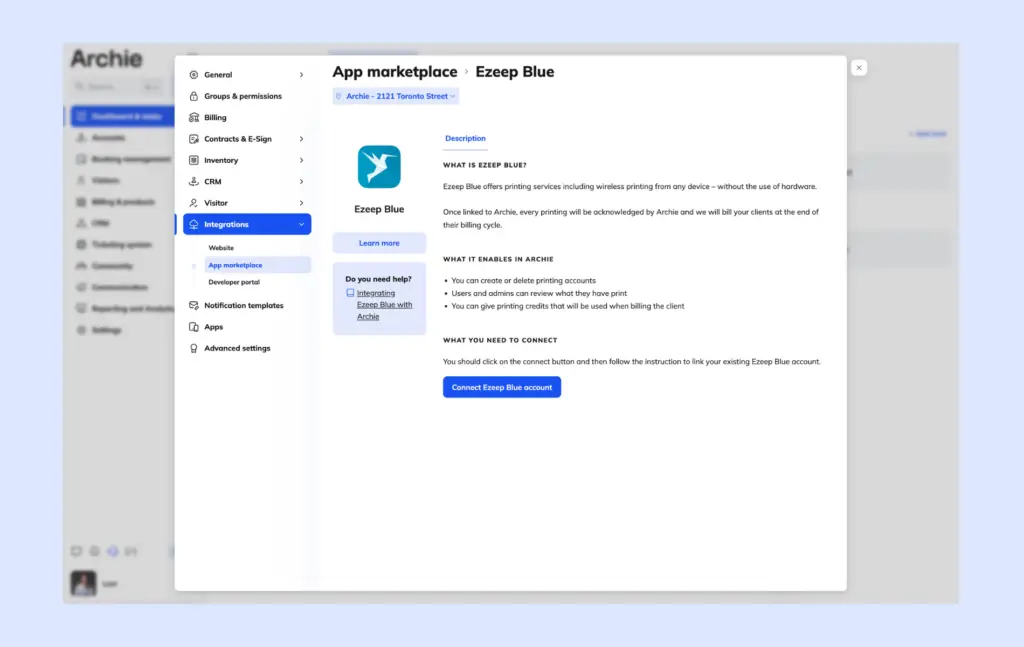Click the Learn more button
Image resolution: width=1024 pixels, height=647 pixels.
[379, 243]
